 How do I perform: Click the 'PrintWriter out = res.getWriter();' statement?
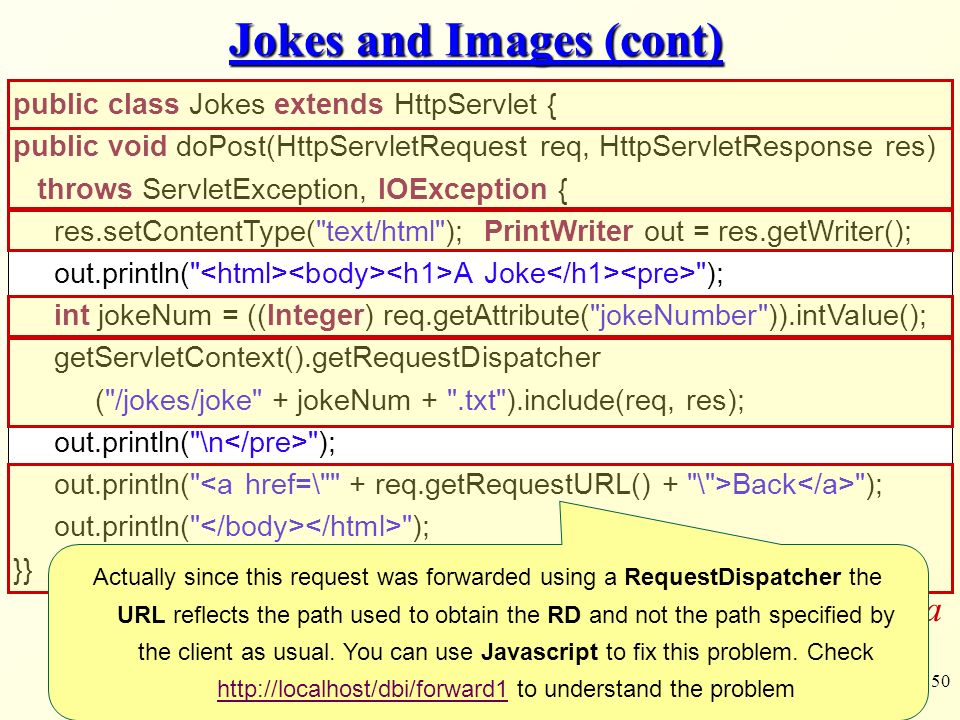tap(698, 232)
